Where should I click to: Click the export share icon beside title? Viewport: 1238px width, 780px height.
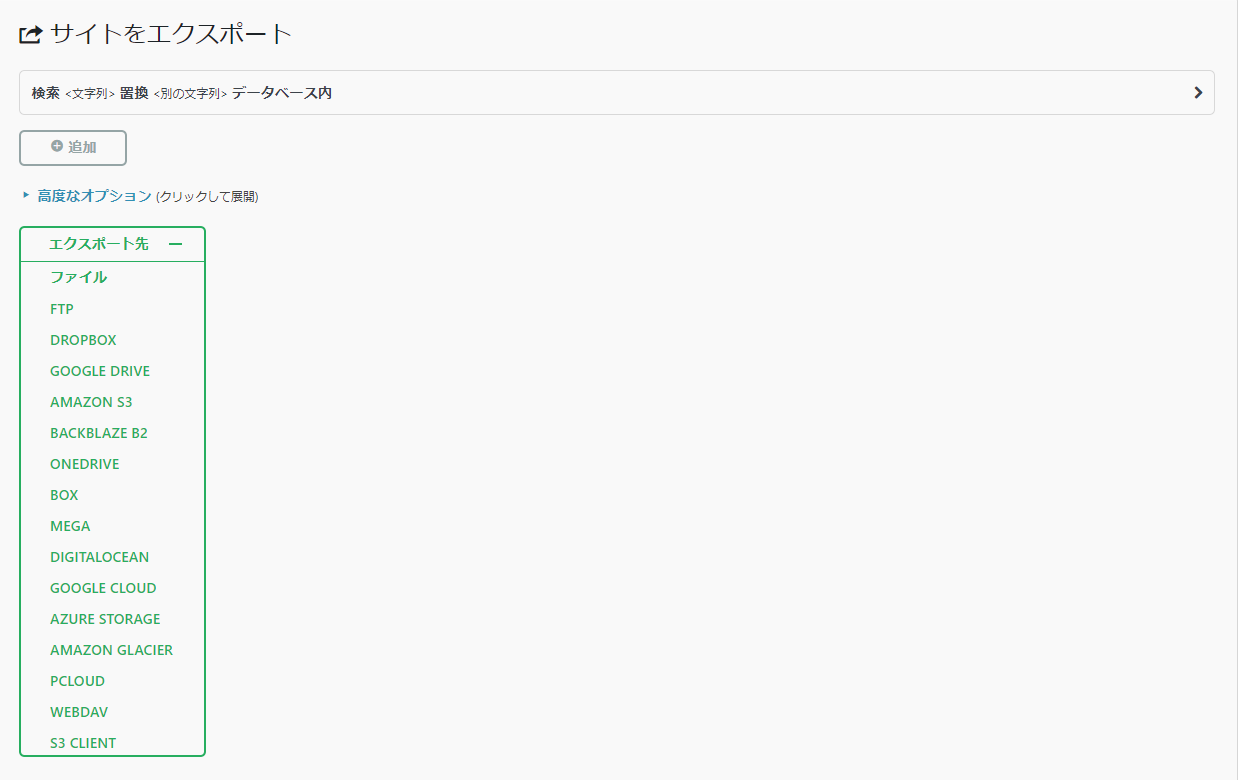(31, 34)
